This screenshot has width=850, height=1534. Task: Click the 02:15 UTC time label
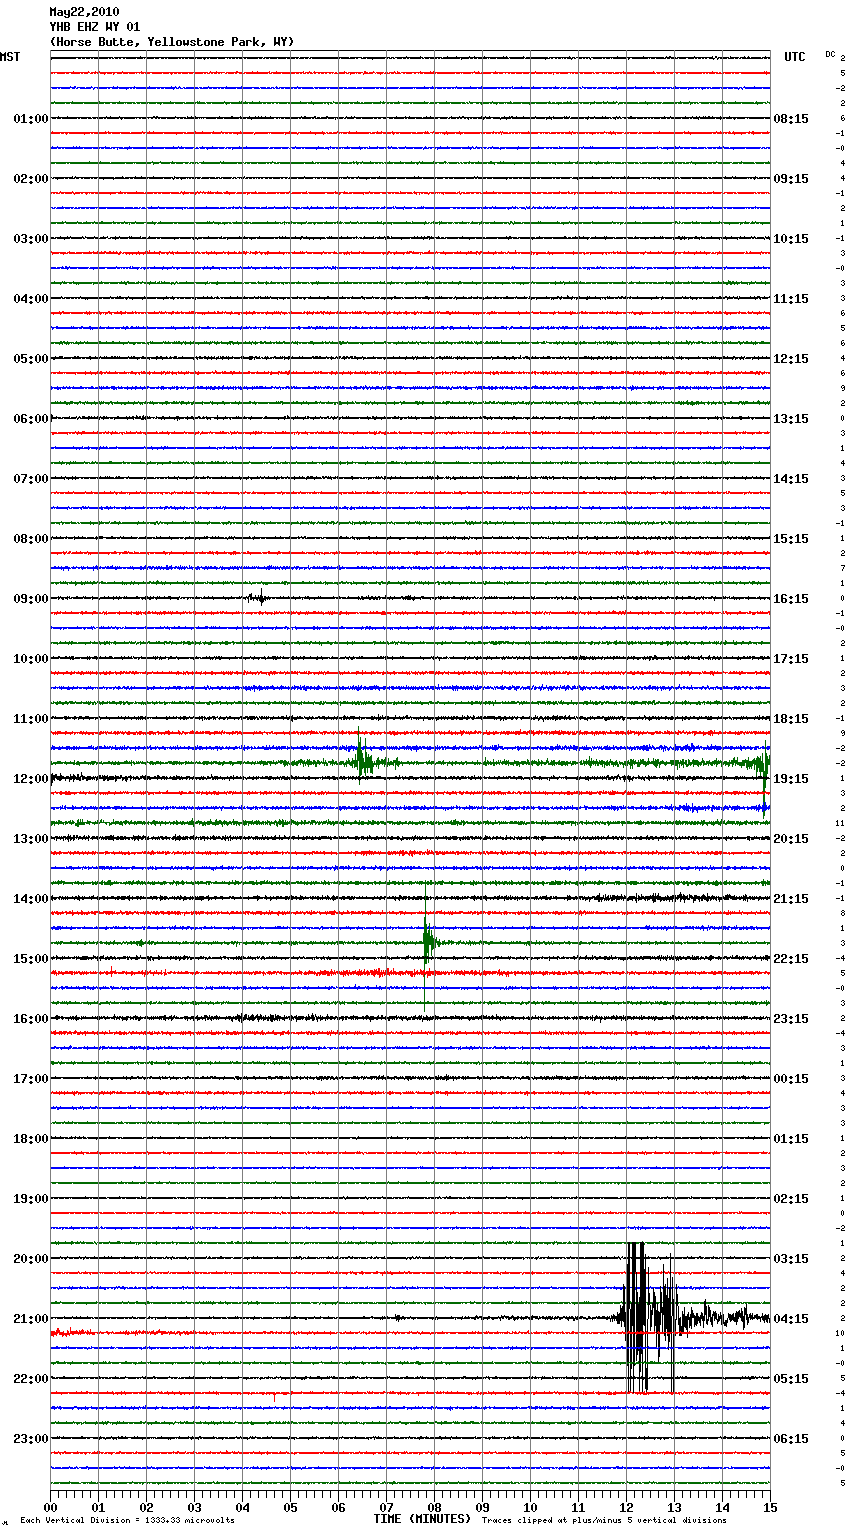[x=791, y=1199]
